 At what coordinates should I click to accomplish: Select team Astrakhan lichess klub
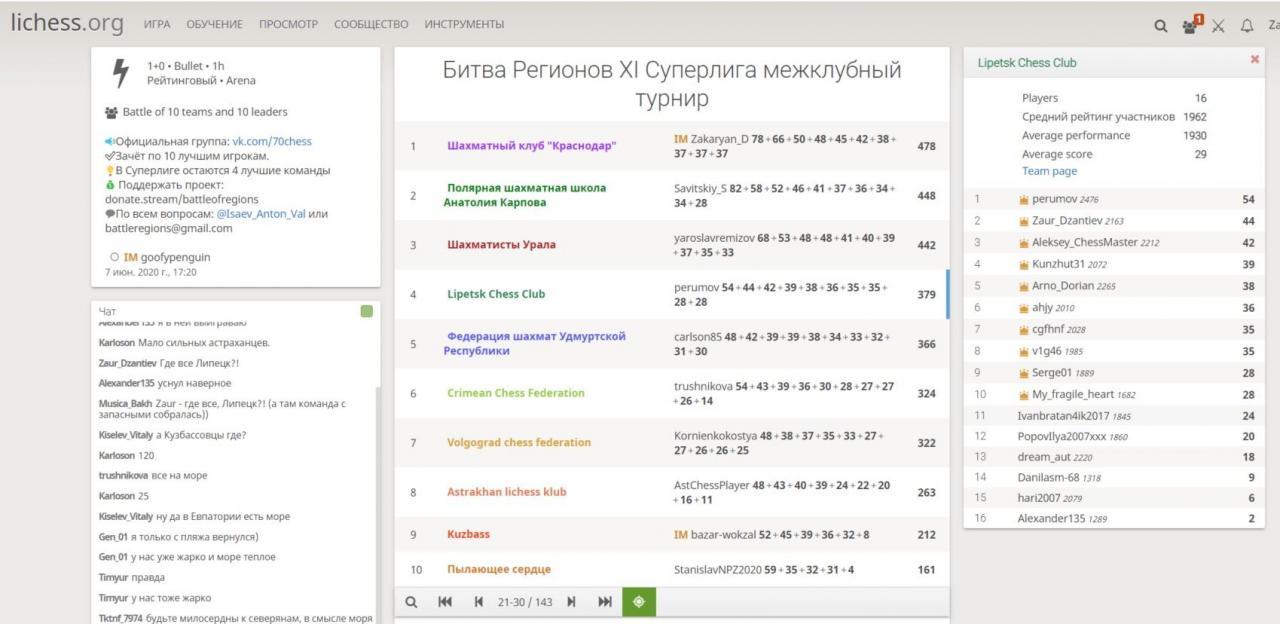pos(509,492)
